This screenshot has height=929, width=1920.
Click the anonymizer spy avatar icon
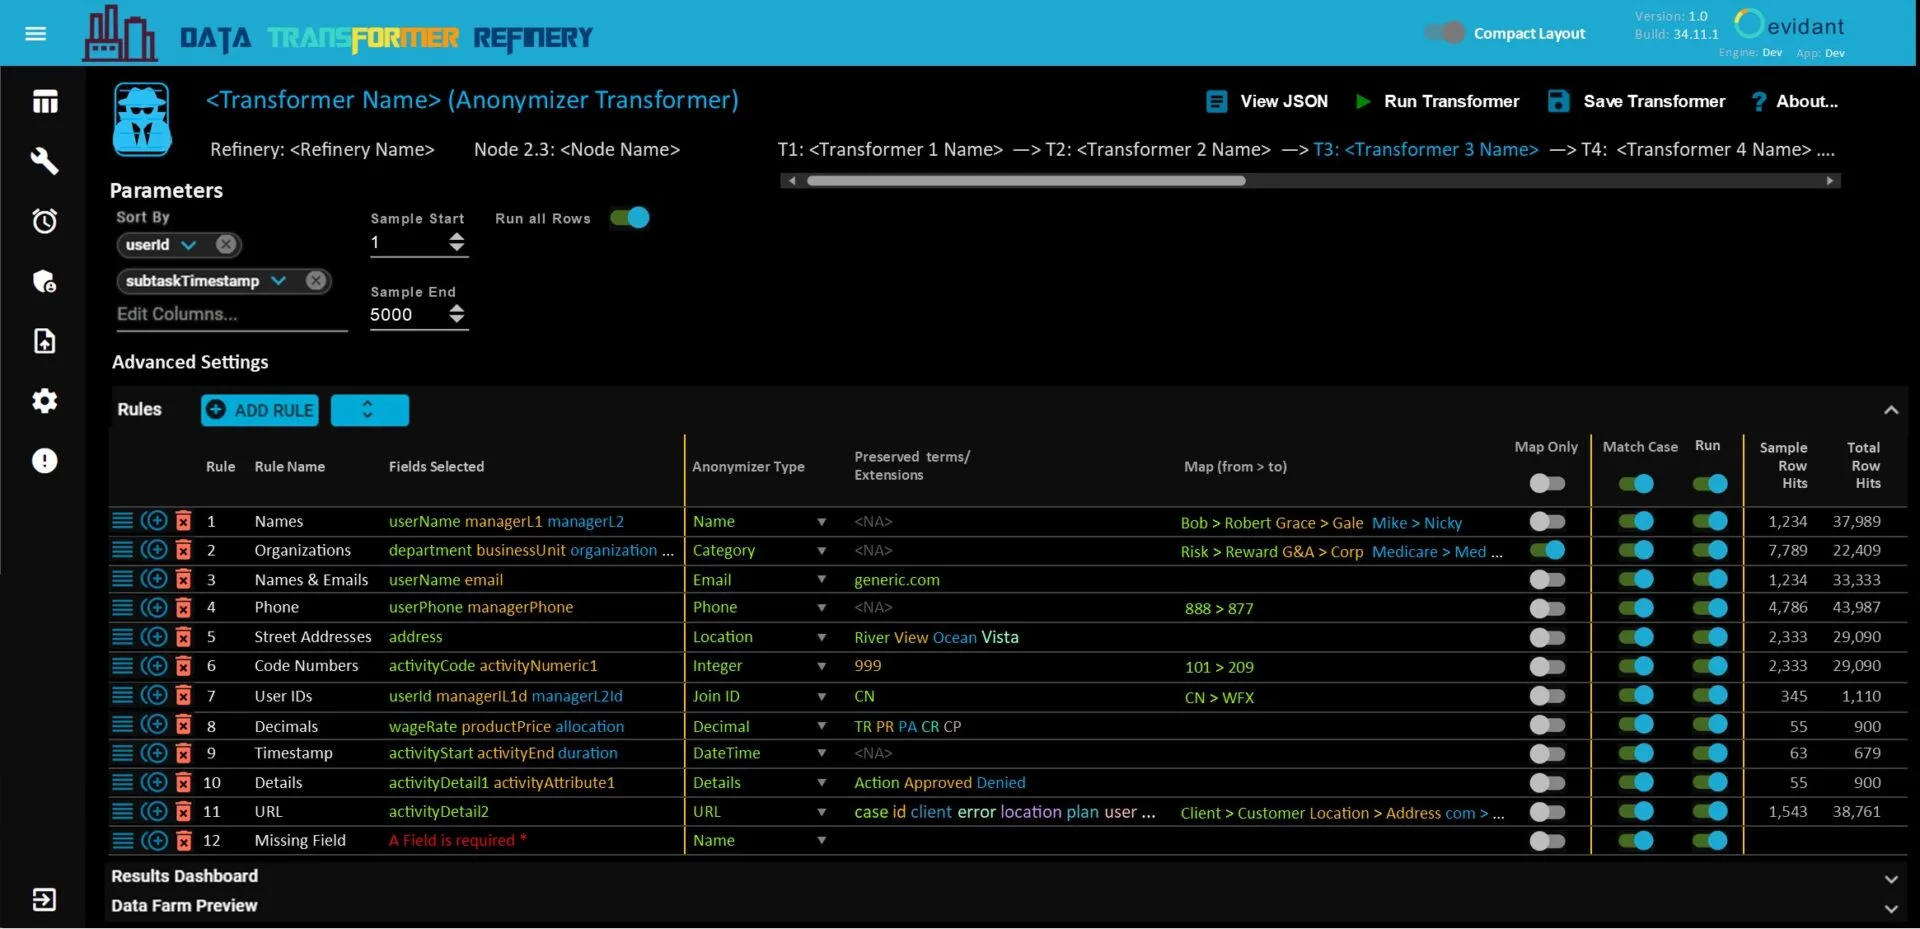pyautogui.click(x=142, y=120)
